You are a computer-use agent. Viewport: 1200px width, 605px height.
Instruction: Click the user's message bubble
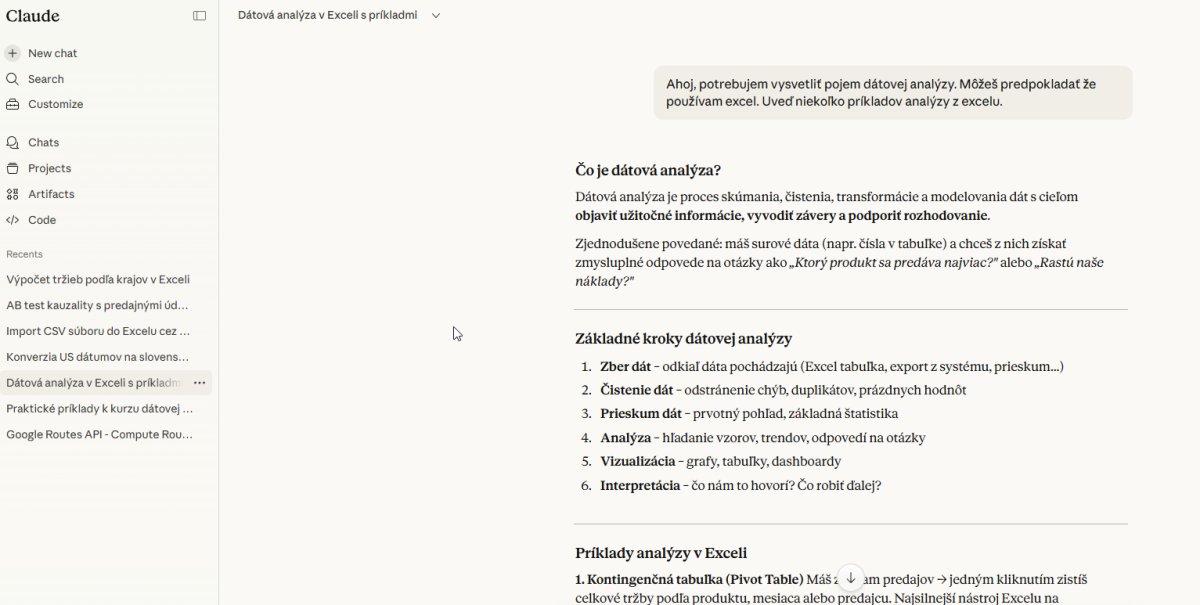click(892, 93)
